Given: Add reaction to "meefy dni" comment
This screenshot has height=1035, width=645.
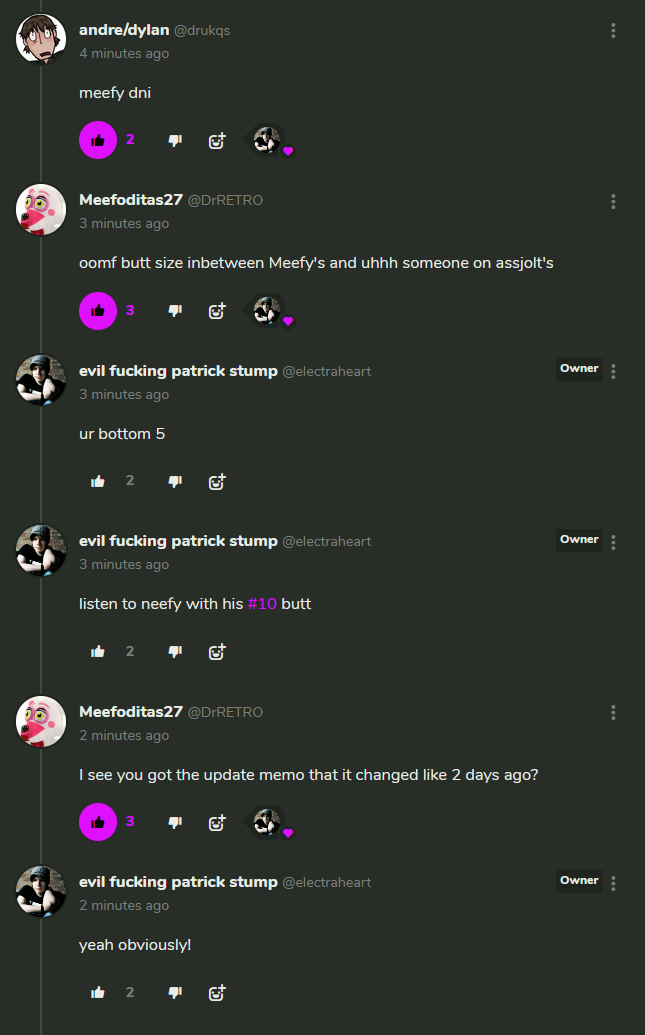Looking at the screenshot, I should 217,141.
